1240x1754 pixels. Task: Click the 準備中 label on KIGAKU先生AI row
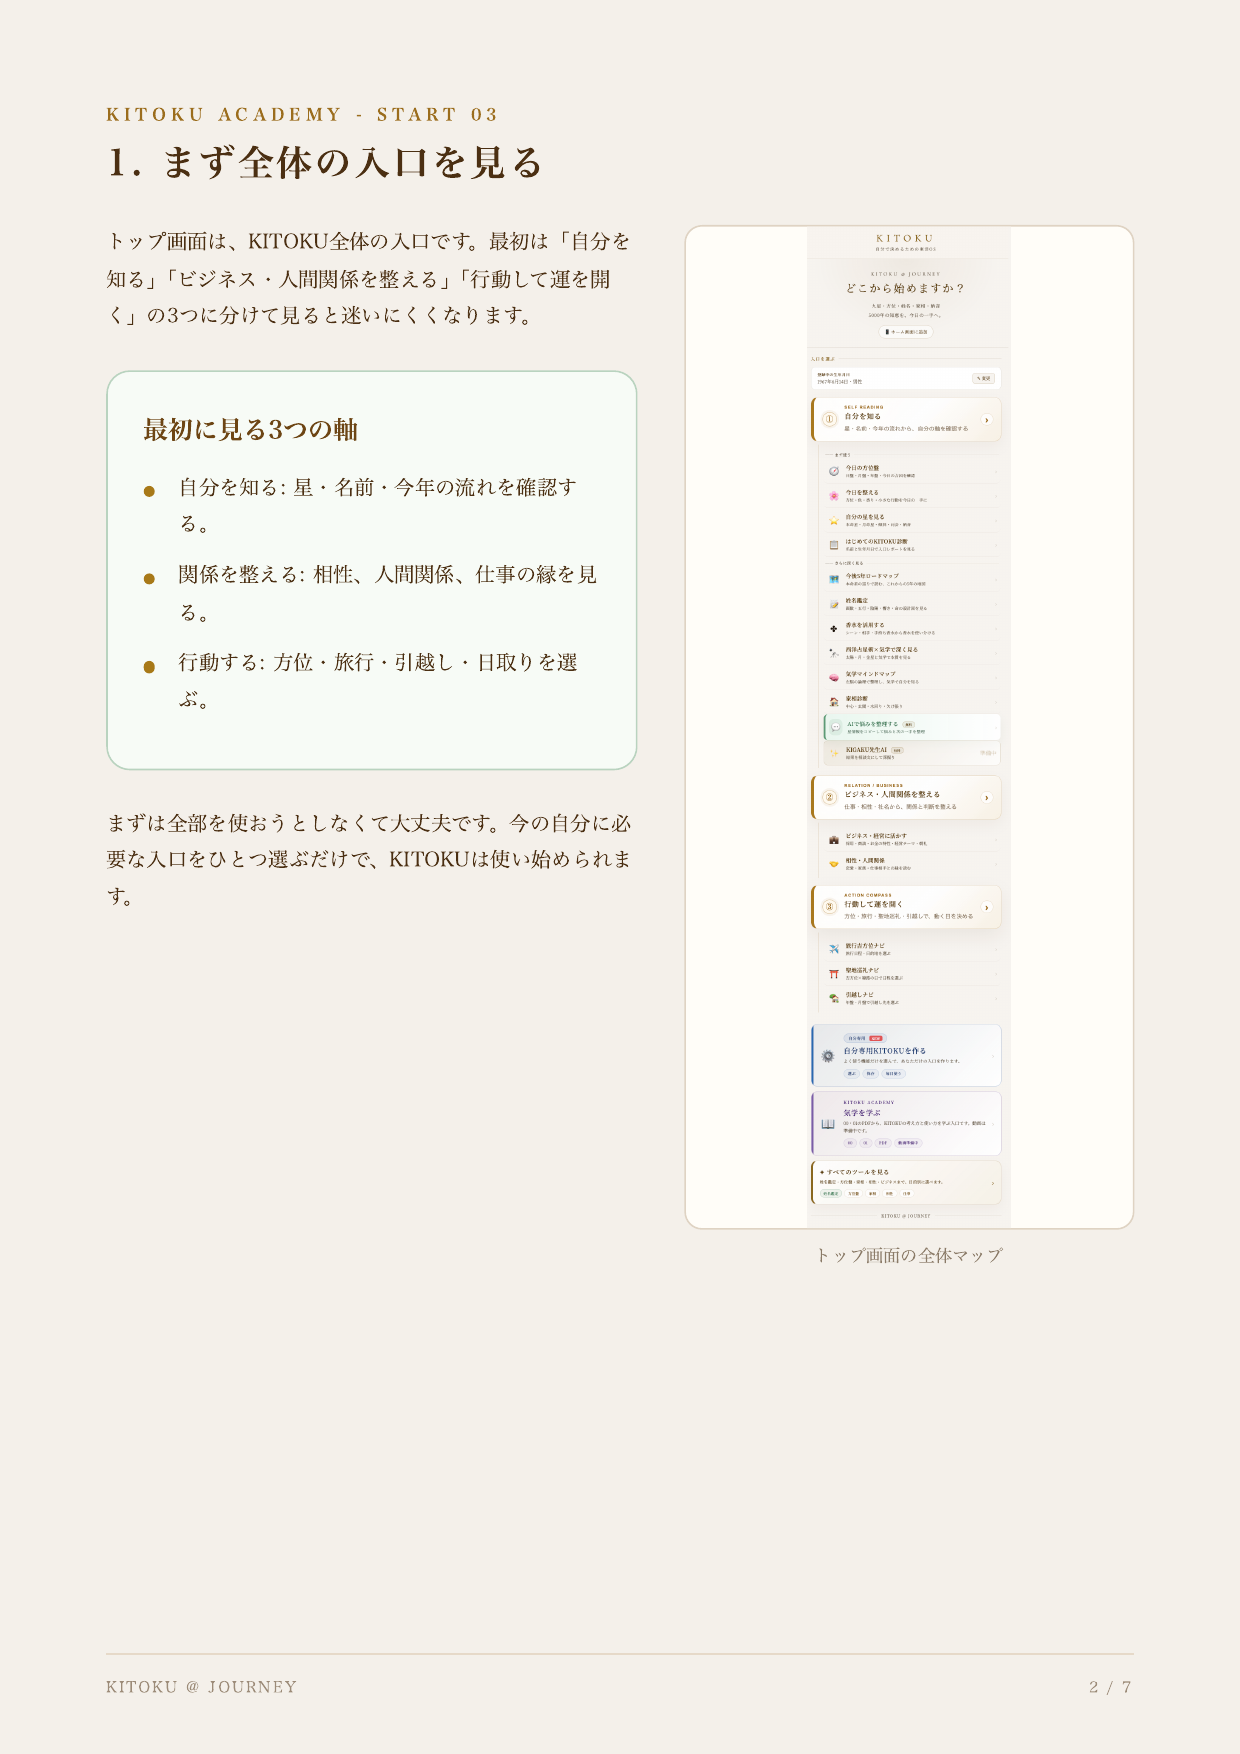987,753
